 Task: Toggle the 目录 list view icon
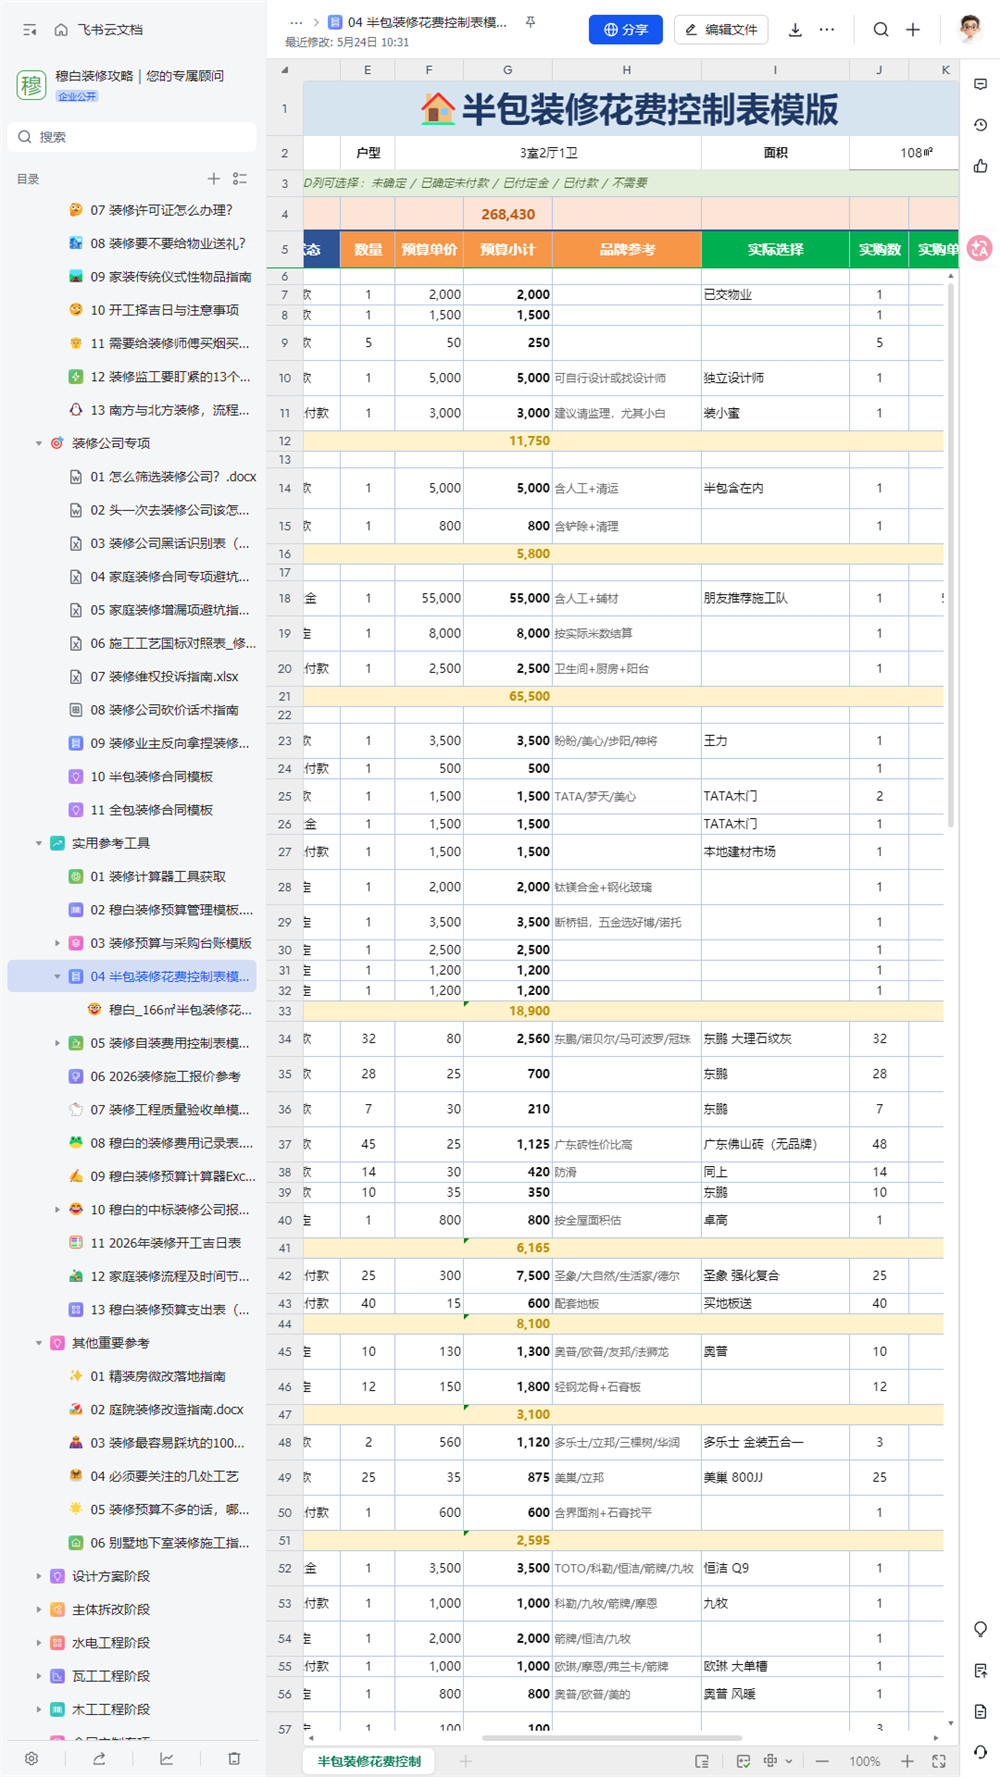[x=240, y=179]
